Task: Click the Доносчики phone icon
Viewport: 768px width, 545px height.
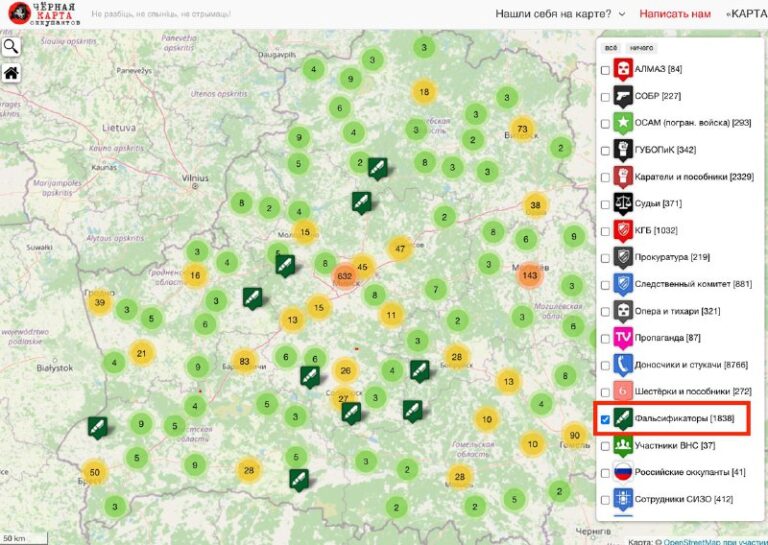Action: 623,365
